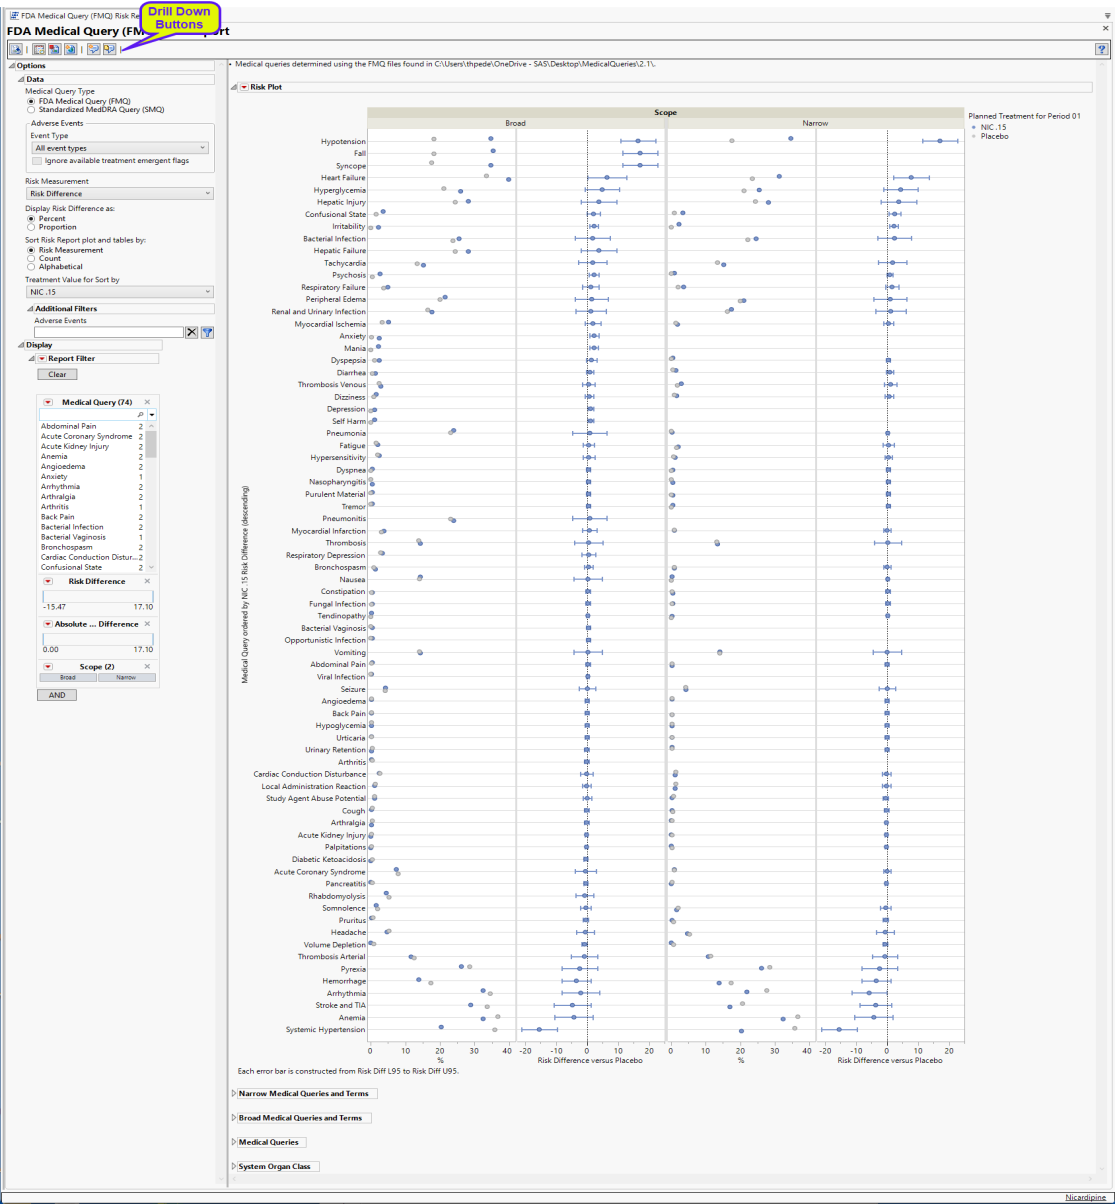The image size is (1115, 1204).
Task: Open Report Filter red triangle menu
Action: tap(42, 358)
